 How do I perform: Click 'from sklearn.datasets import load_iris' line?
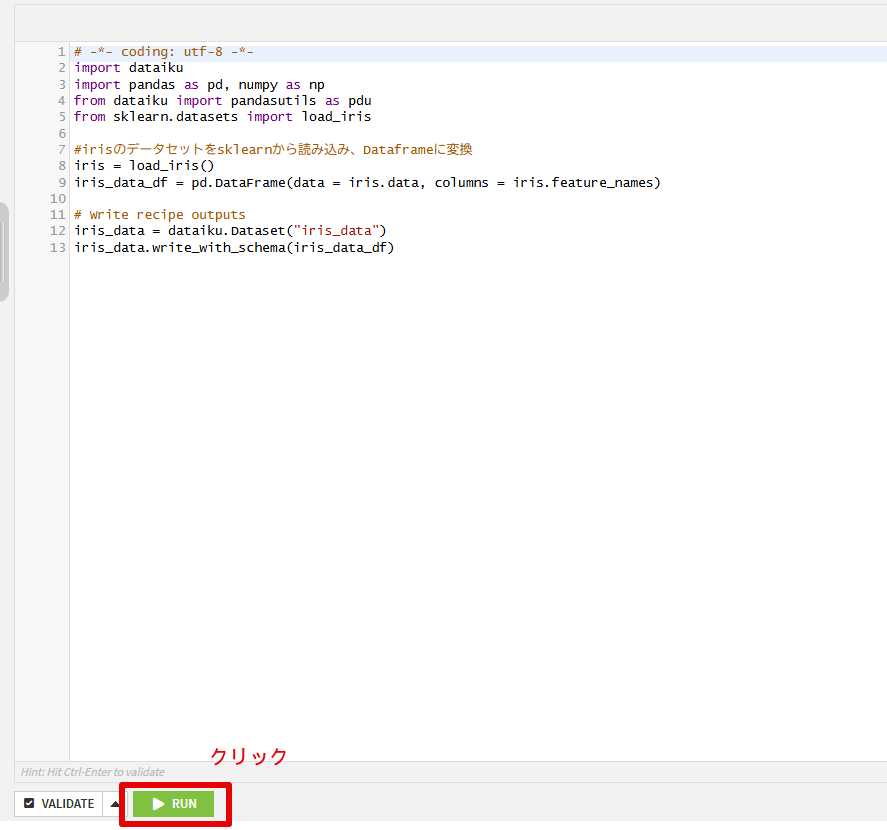[x=222, y=117]
